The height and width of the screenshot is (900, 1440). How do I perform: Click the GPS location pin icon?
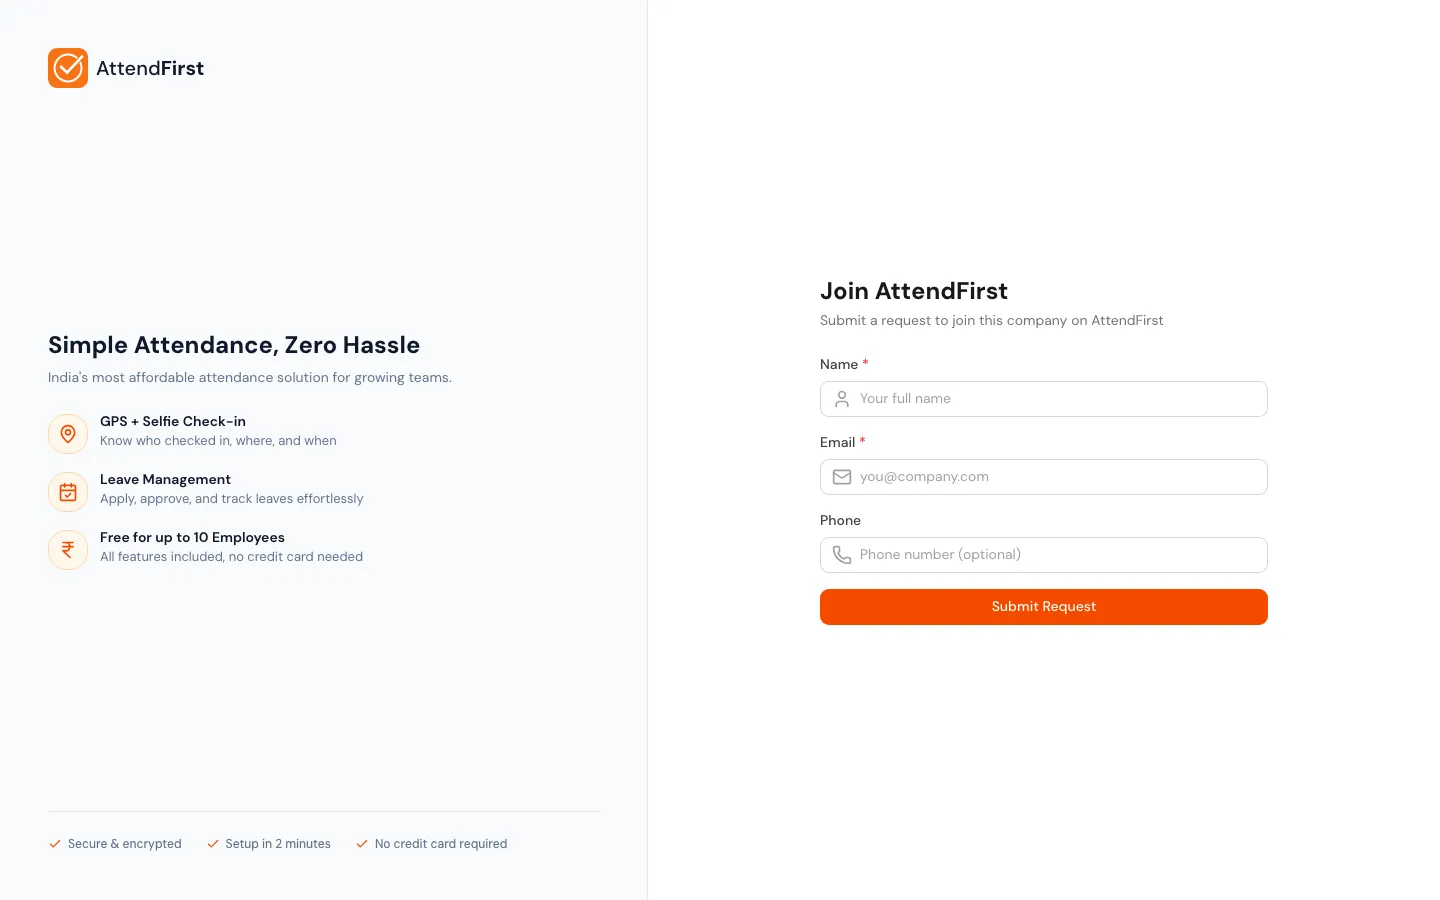point(68,433)
